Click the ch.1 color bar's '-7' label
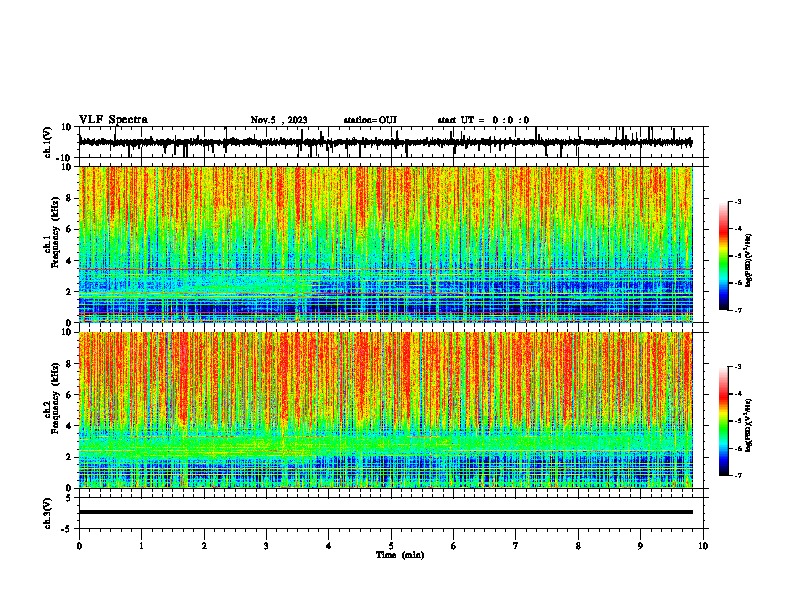 [738, 310]
